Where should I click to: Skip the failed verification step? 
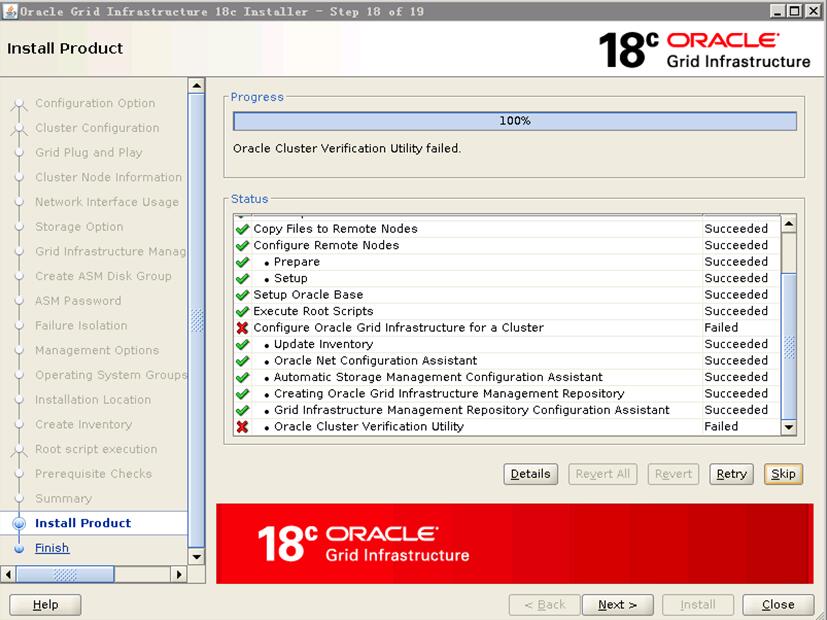[x=783, y=474]
